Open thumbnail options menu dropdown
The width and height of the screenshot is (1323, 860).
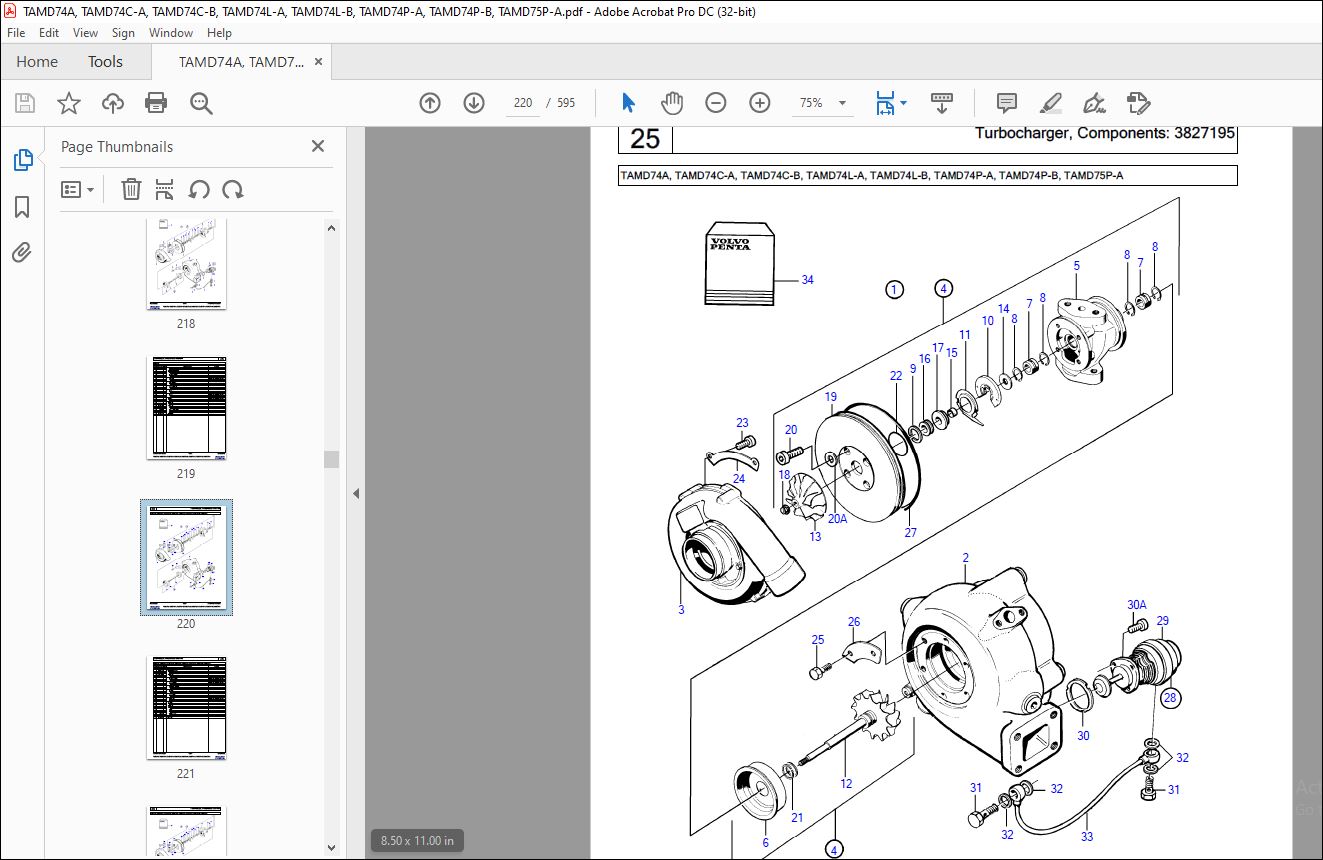click(x=78, y=189)
